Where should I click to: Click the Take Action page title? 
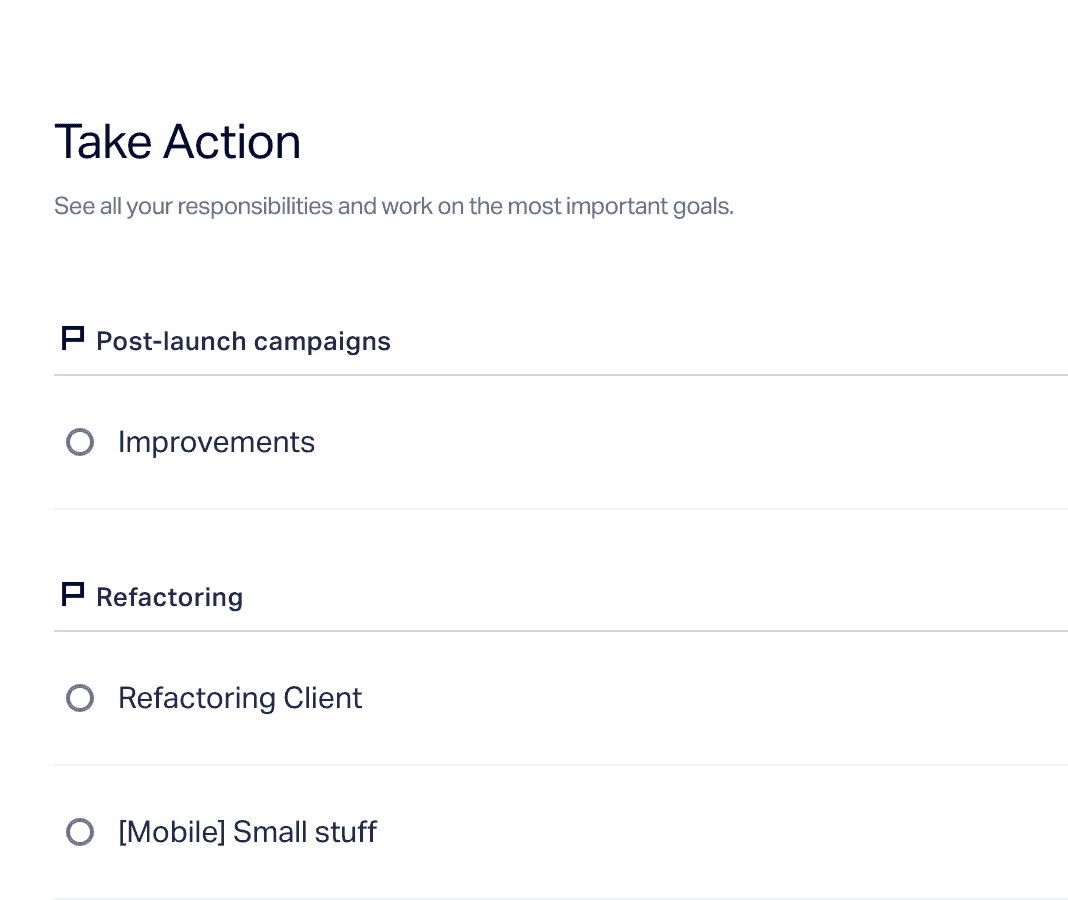coord(178,142)
